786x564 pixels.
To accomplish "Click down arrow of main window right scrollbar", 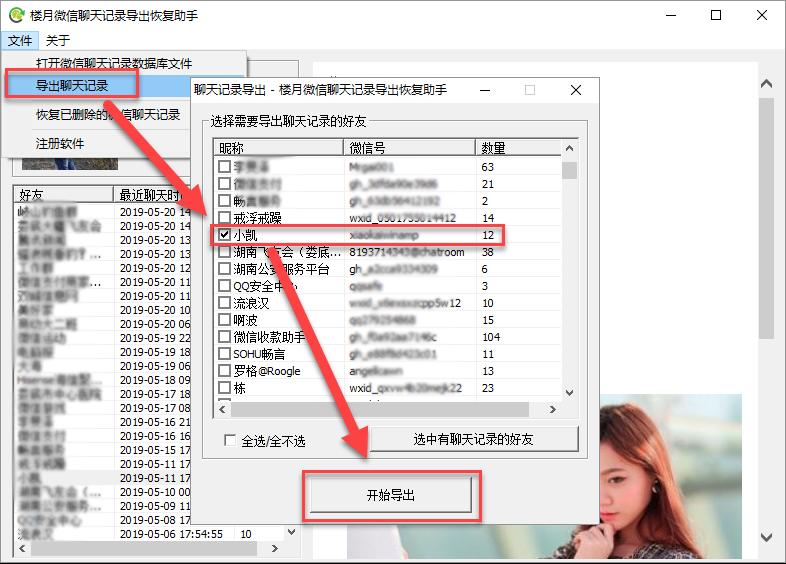I will tap(766, 538).
